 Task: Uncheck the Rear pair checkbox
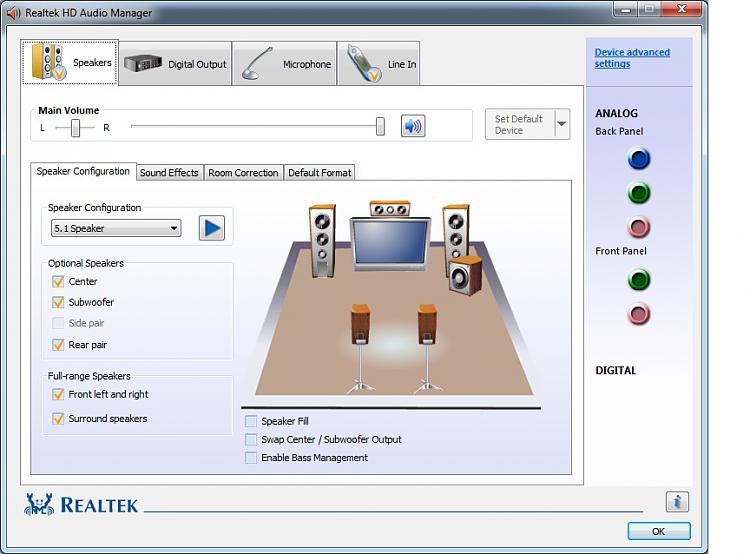click(58, 345)
